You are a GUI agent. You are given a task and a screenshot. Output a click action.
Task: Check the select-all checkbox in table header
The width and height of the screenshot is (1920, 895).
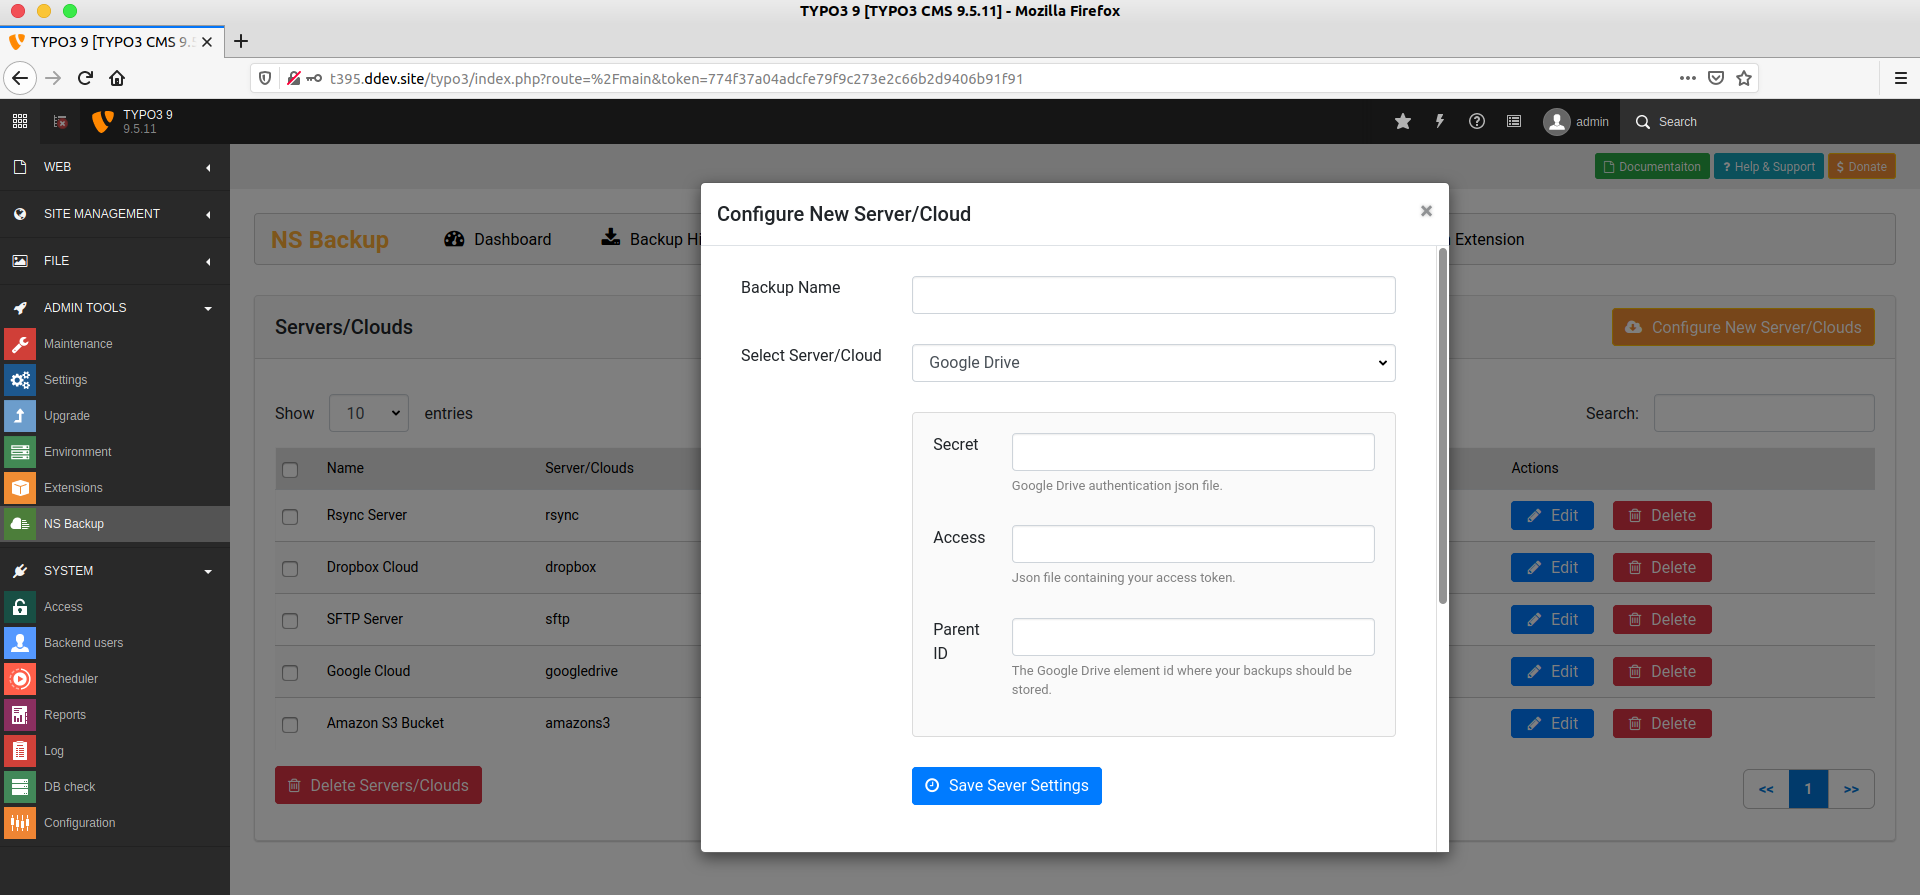[290, 470]
